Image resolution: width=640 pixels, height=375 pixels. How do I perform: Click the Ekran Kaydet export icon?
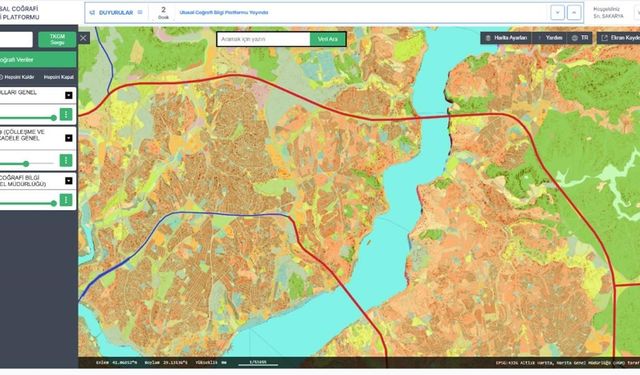coord(604,38)
